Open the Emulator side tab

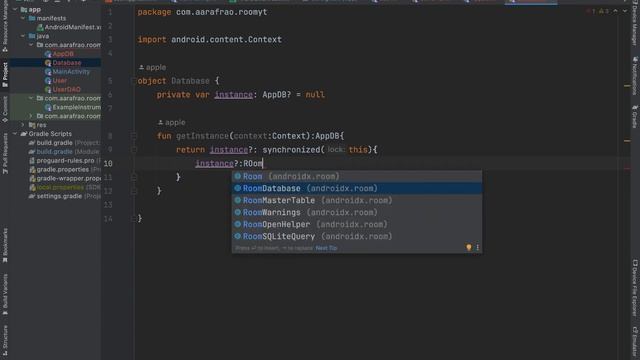(635, 341)
